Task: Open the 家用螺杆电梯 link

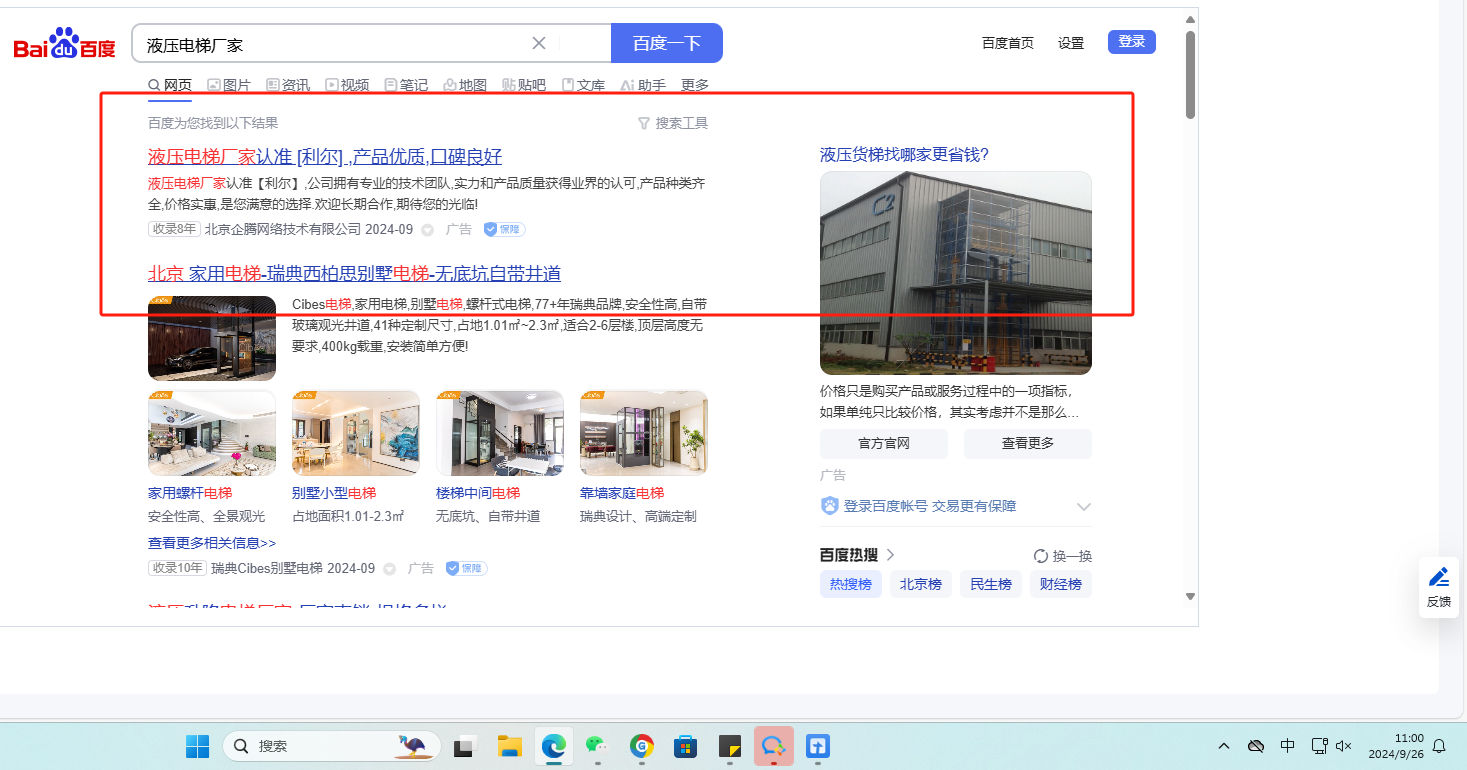Action: pos(190,493)
